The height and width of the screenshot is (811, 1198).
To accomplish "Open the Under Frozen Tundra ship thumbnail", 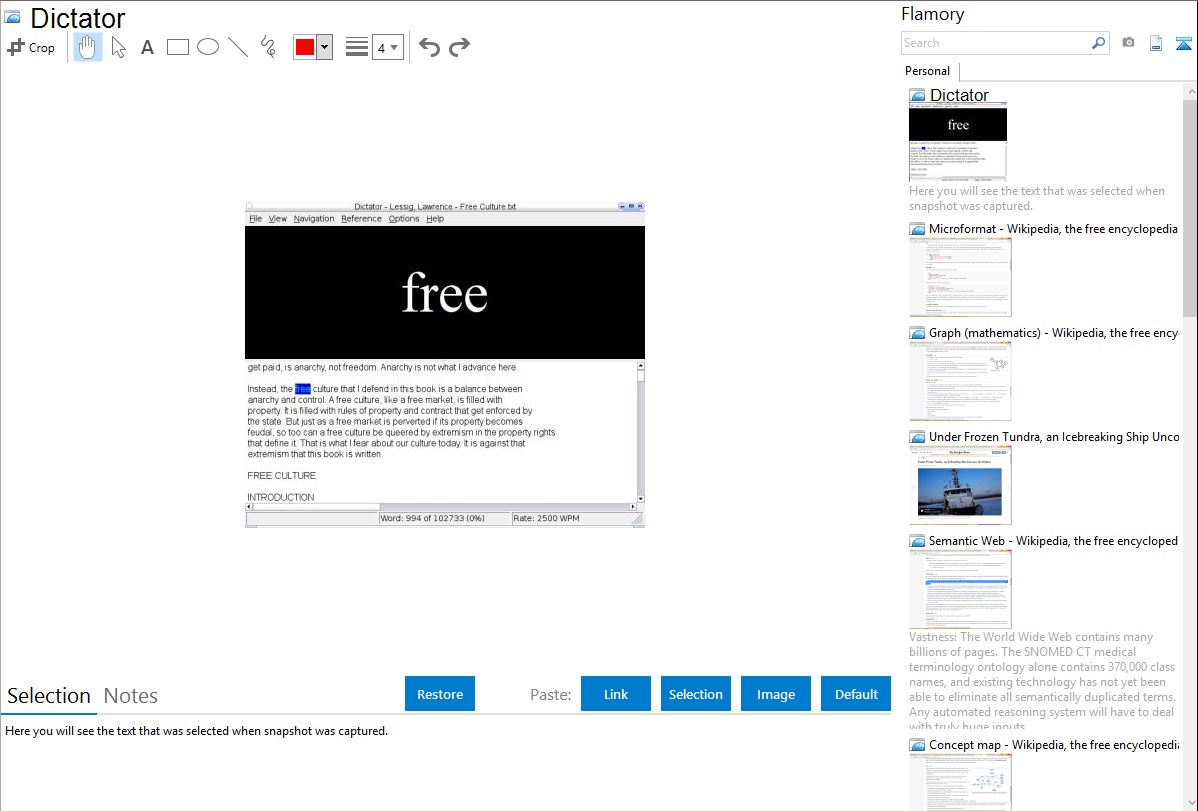I will click(x=960, y=485).
